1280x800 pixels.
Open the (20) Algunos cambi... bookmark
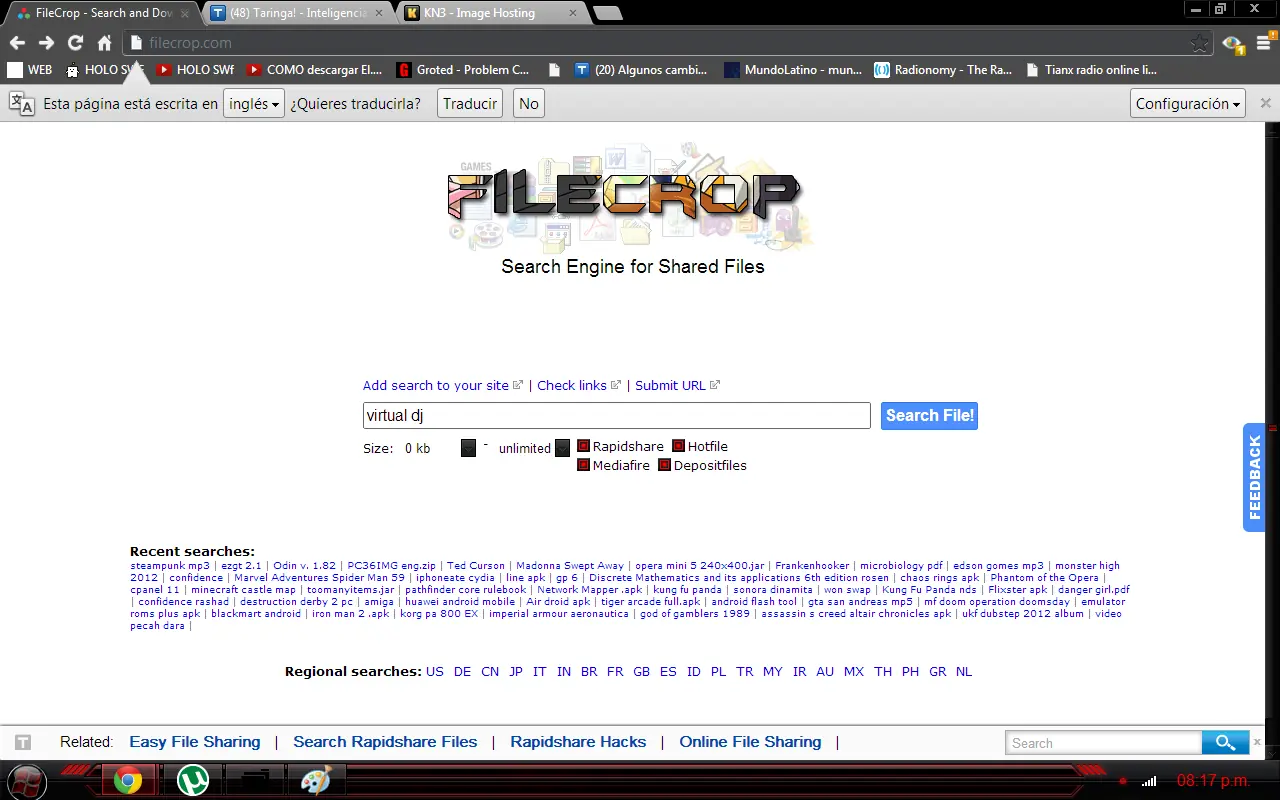click(641, 70)
